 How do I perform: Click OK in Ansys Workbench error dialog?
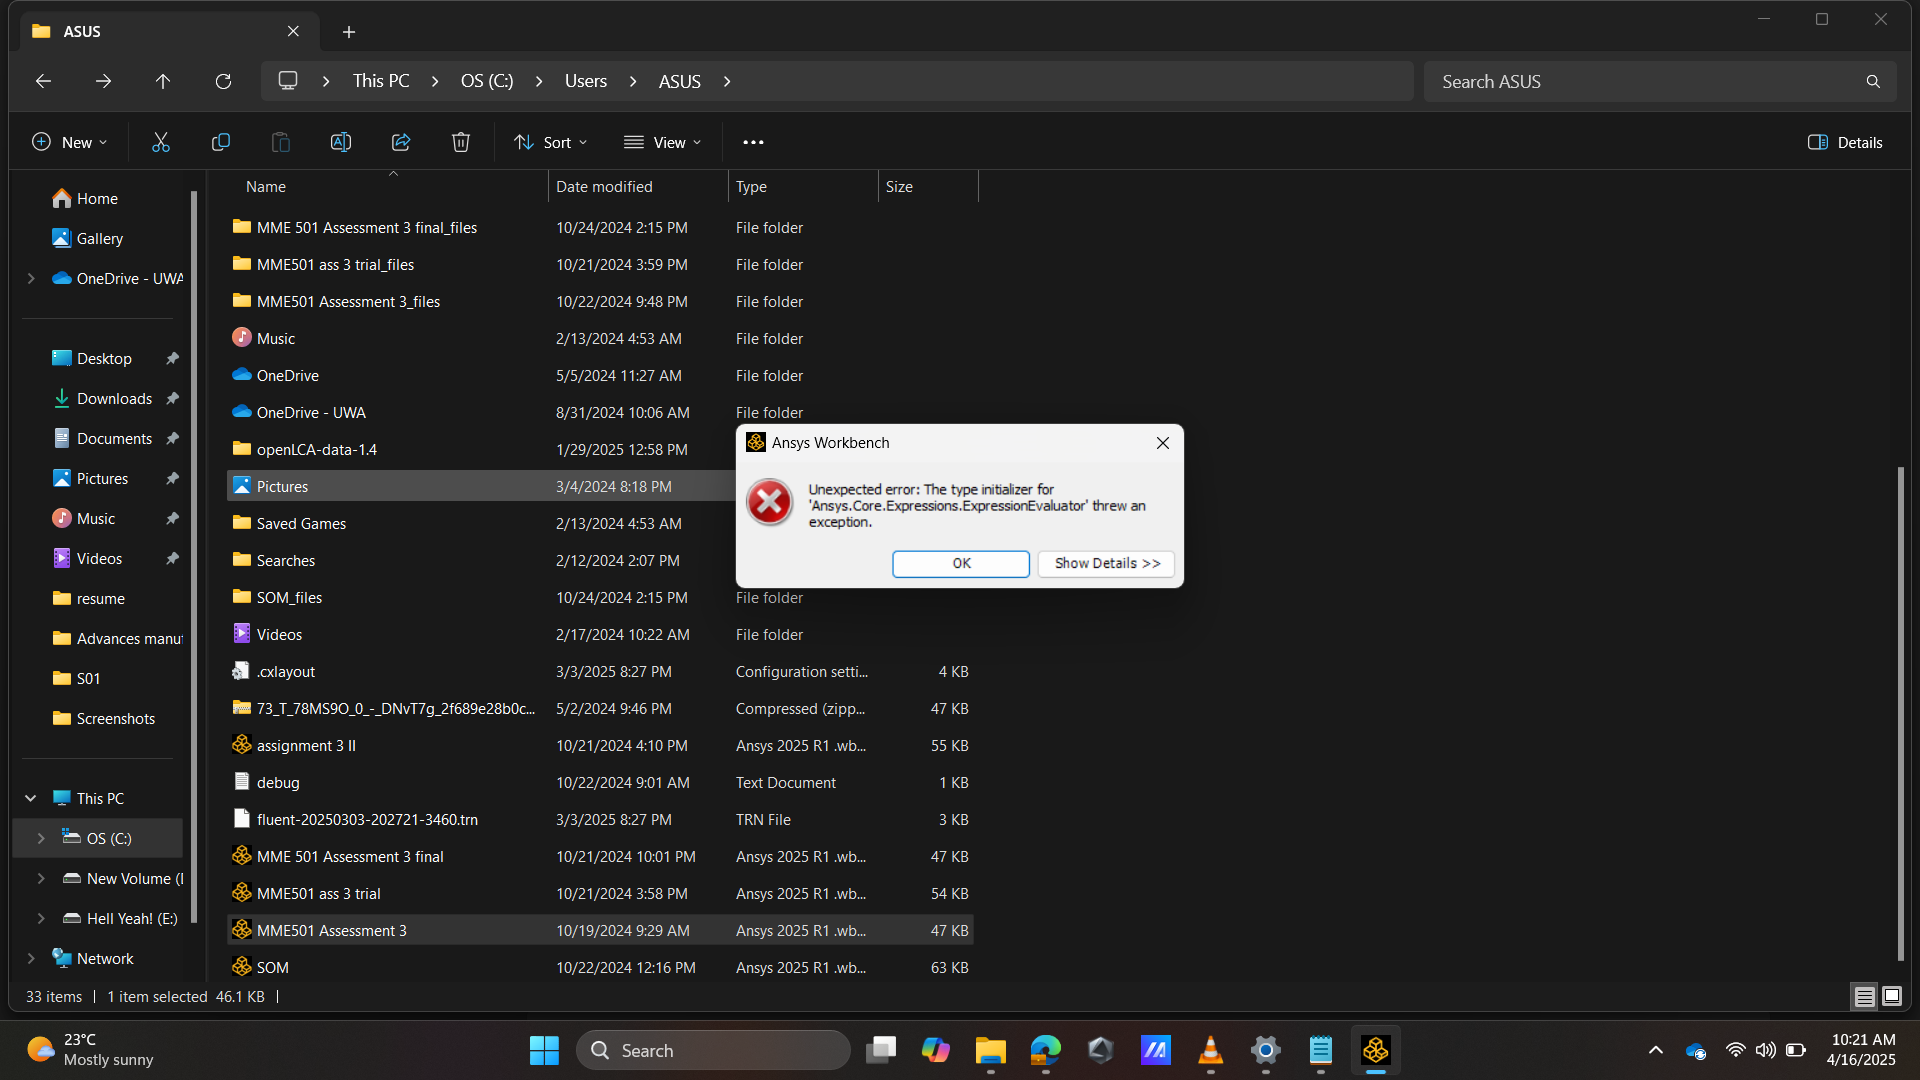tap(961, 563)
